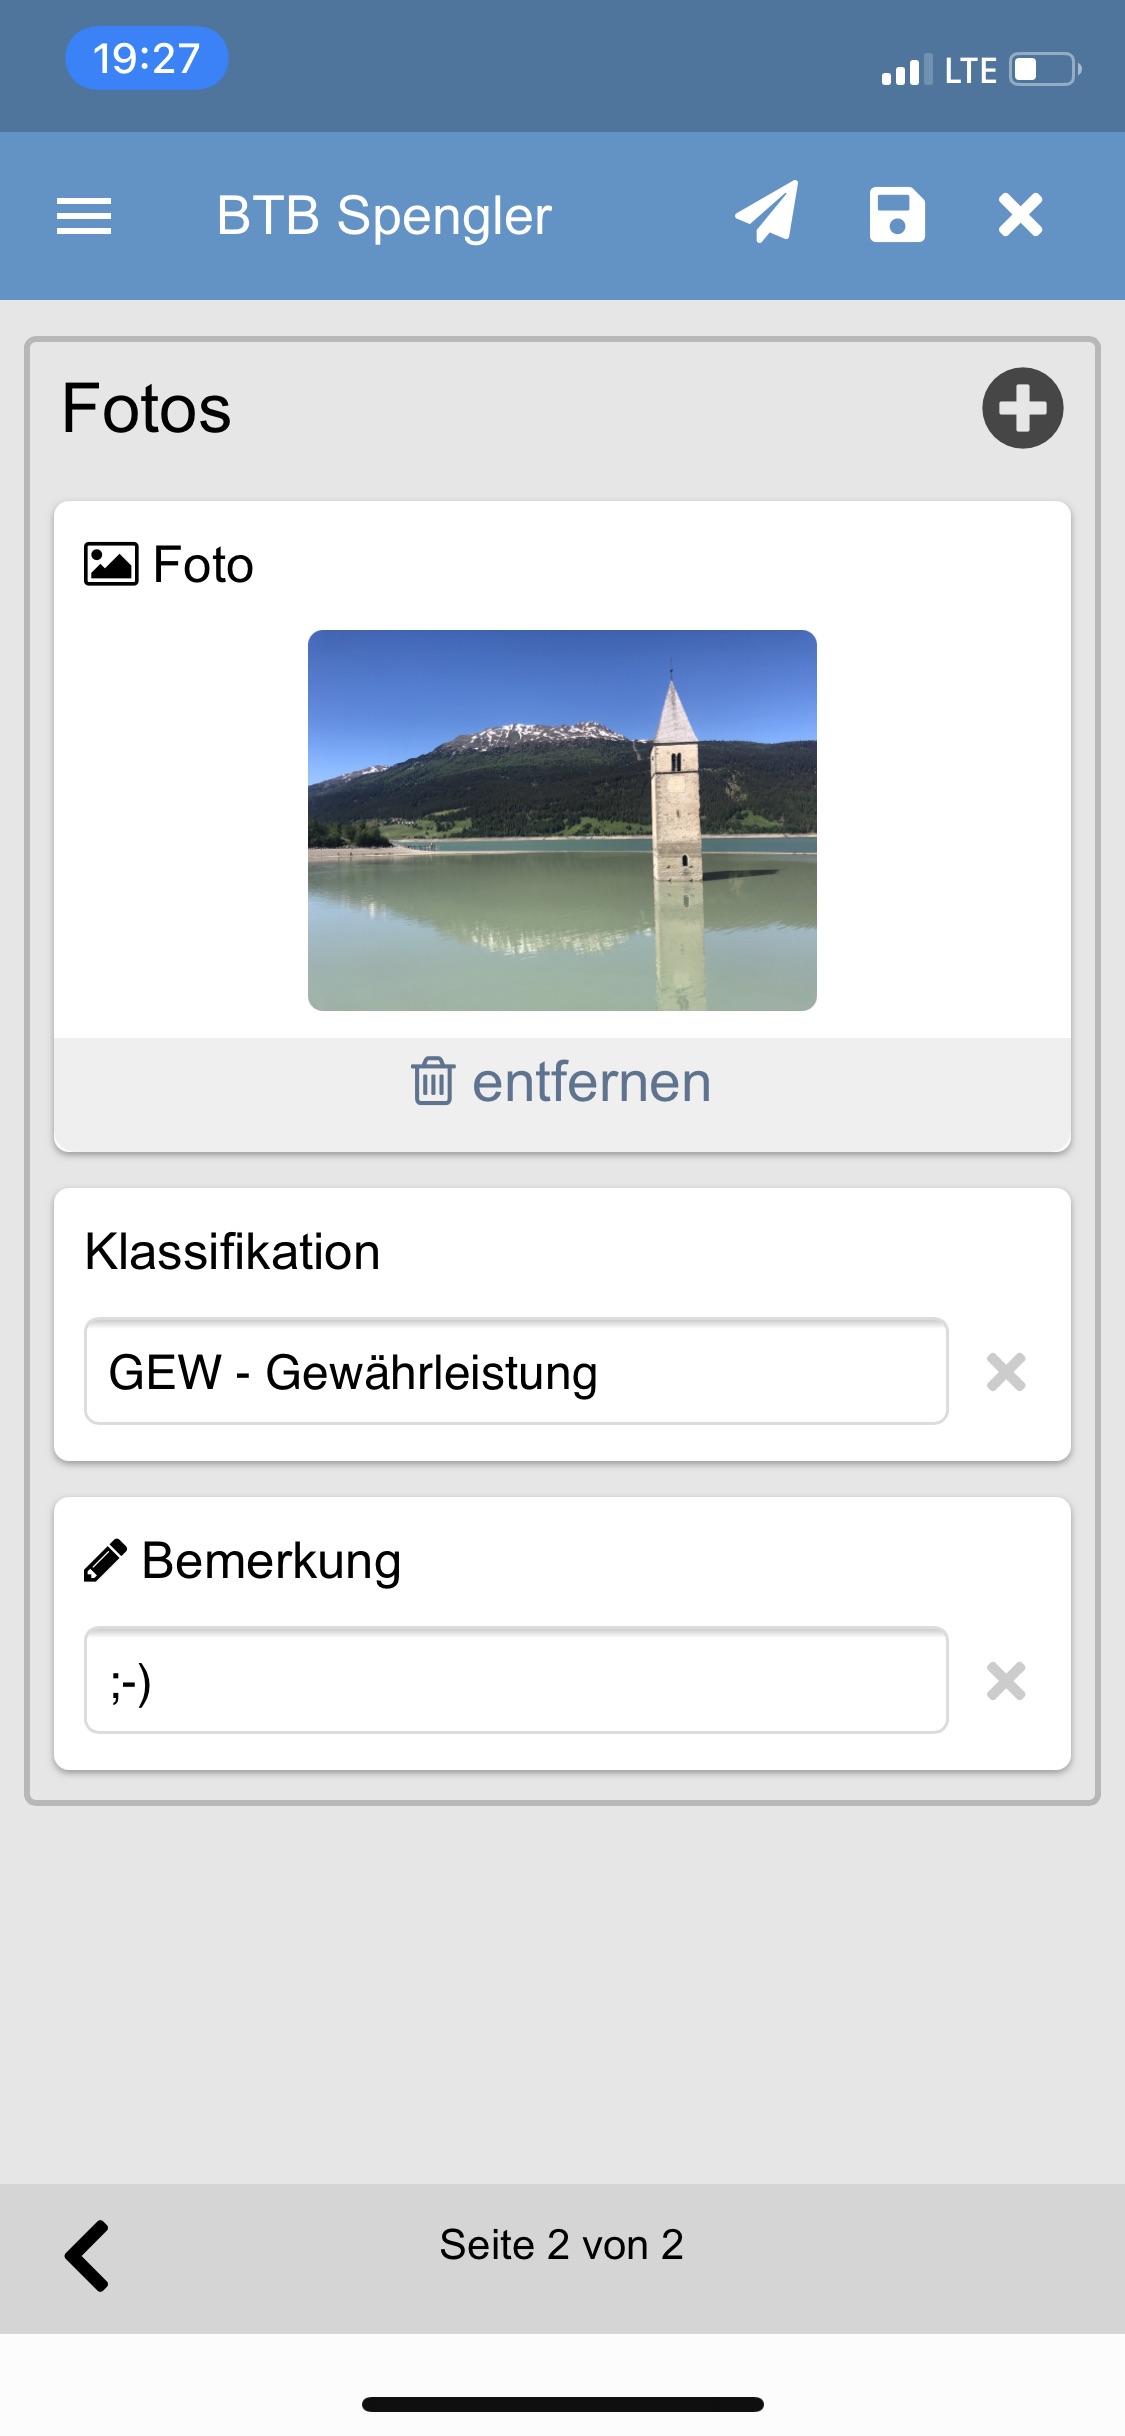Save the form using floppy disk icon

pos(897,215)
